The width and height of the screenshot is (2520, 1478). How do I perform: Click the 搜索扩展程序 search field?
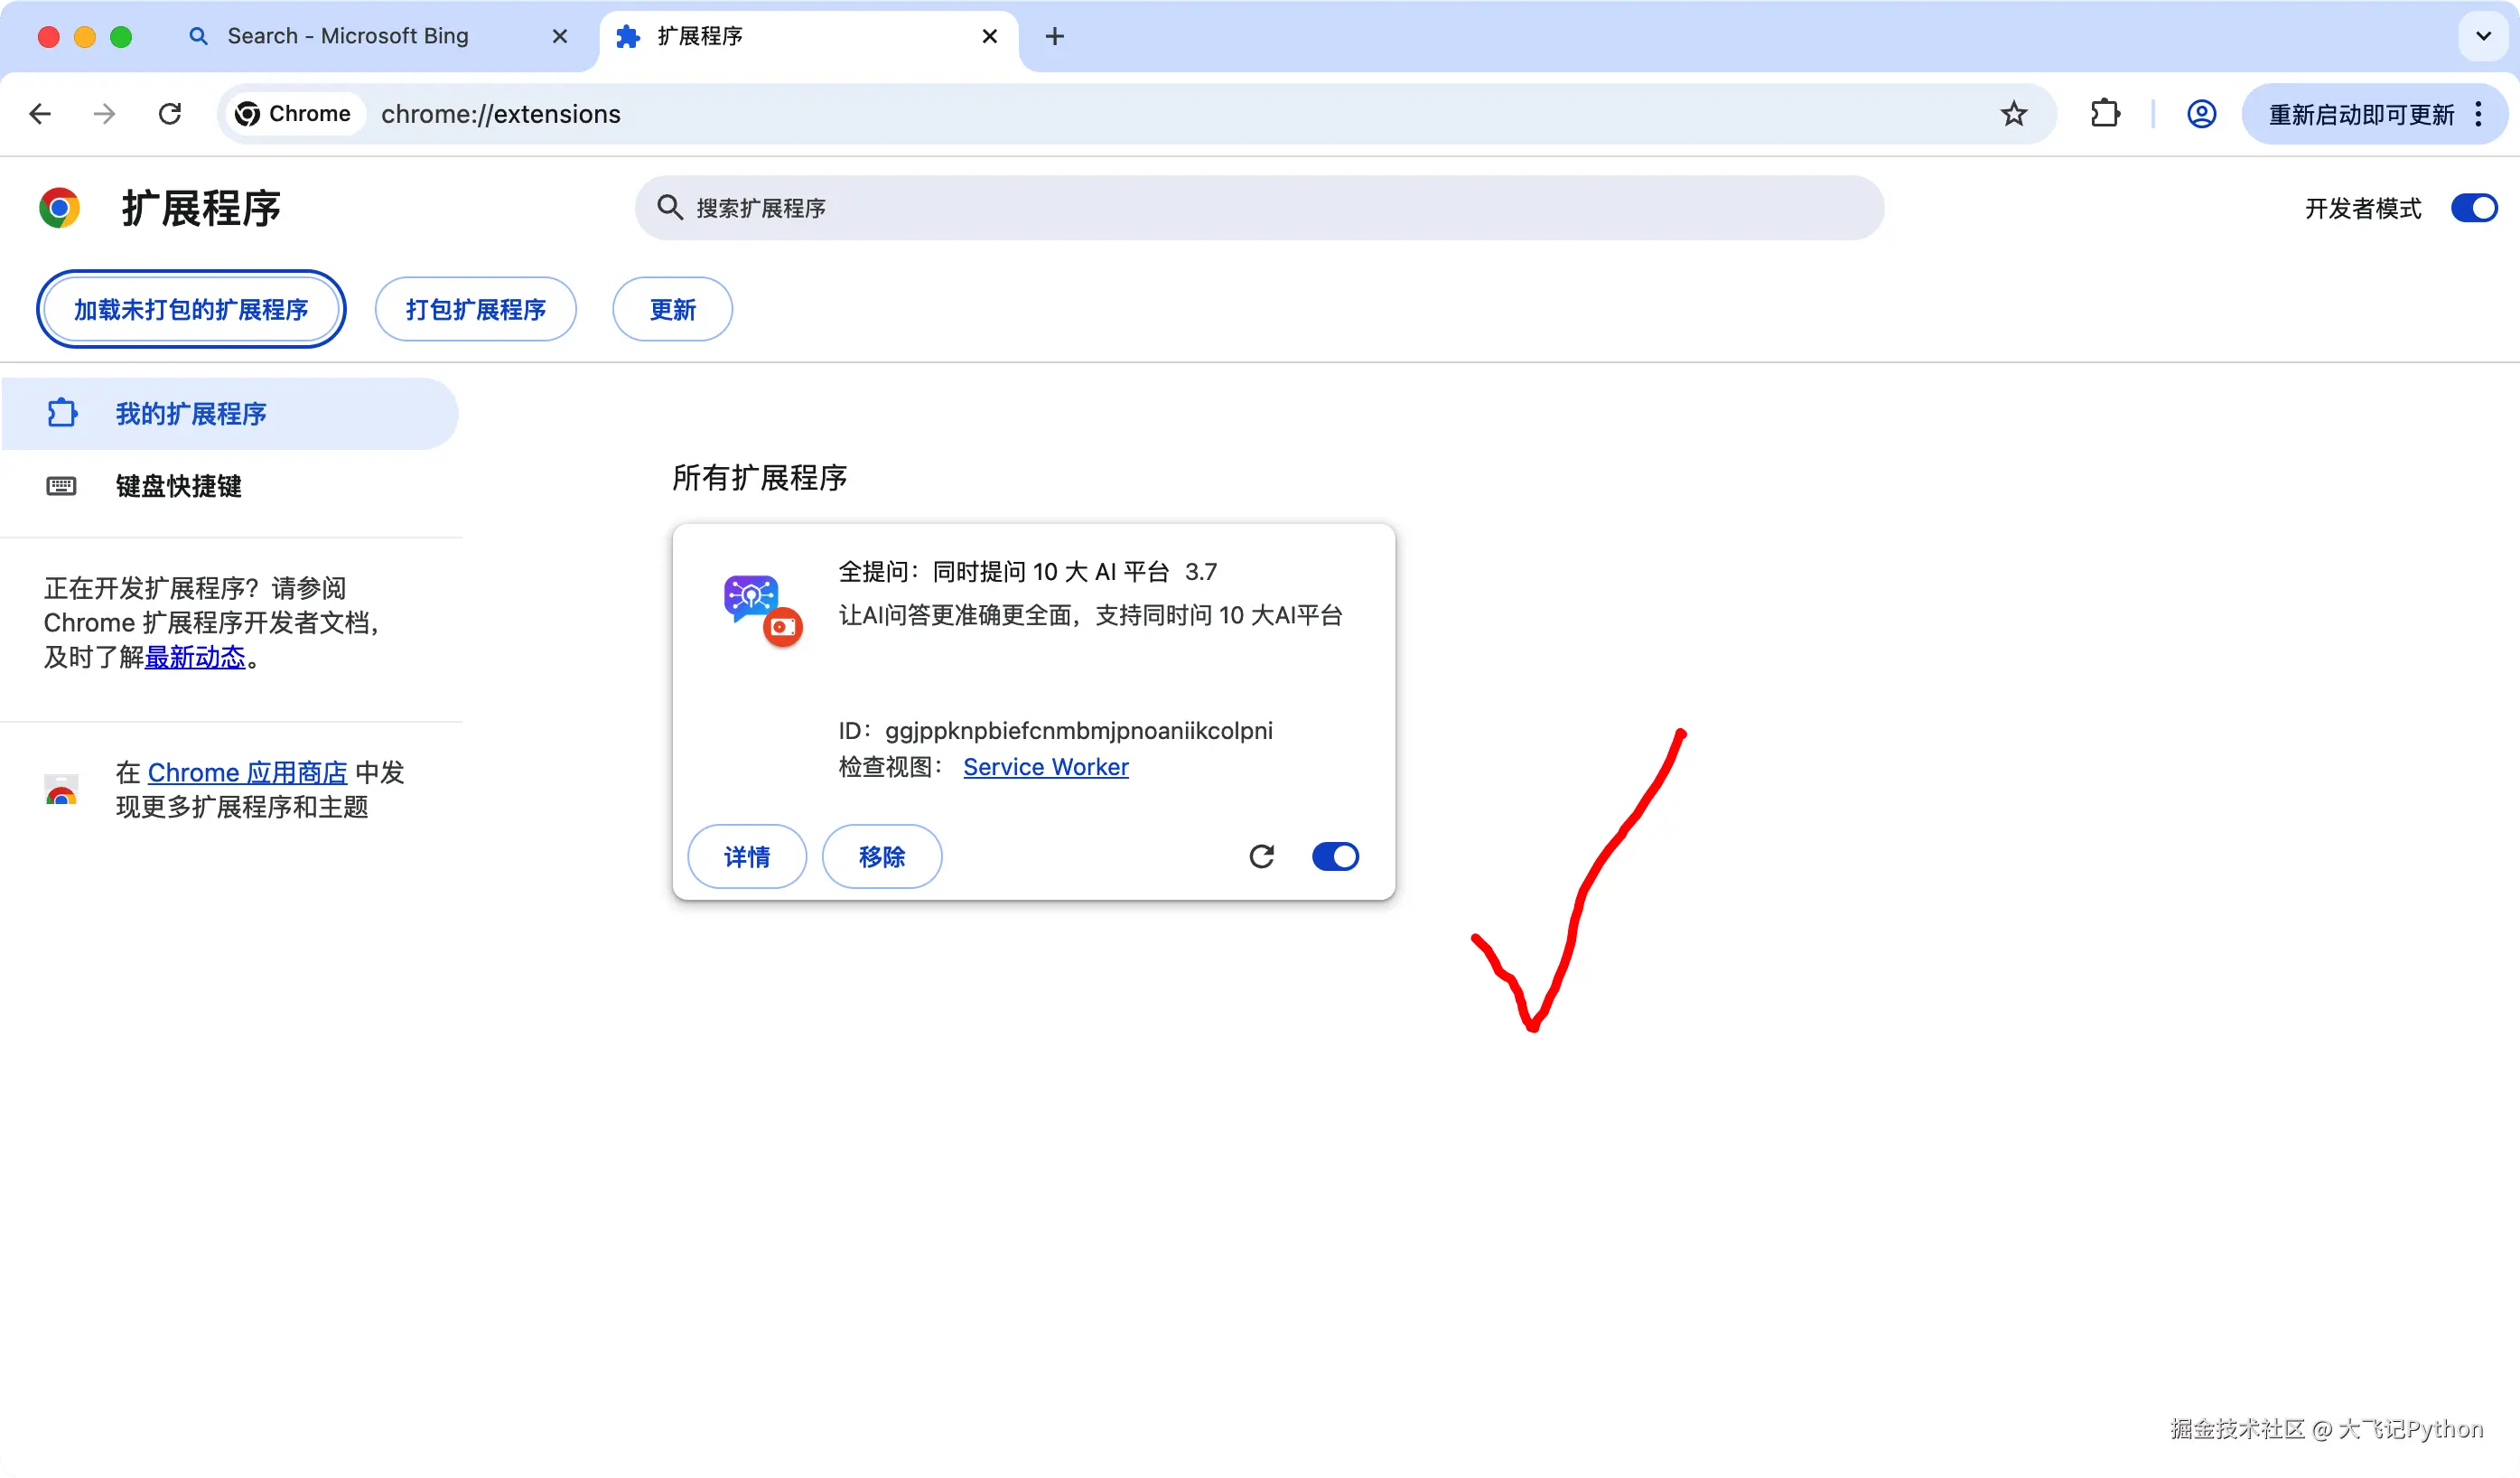pos(1260,208)
